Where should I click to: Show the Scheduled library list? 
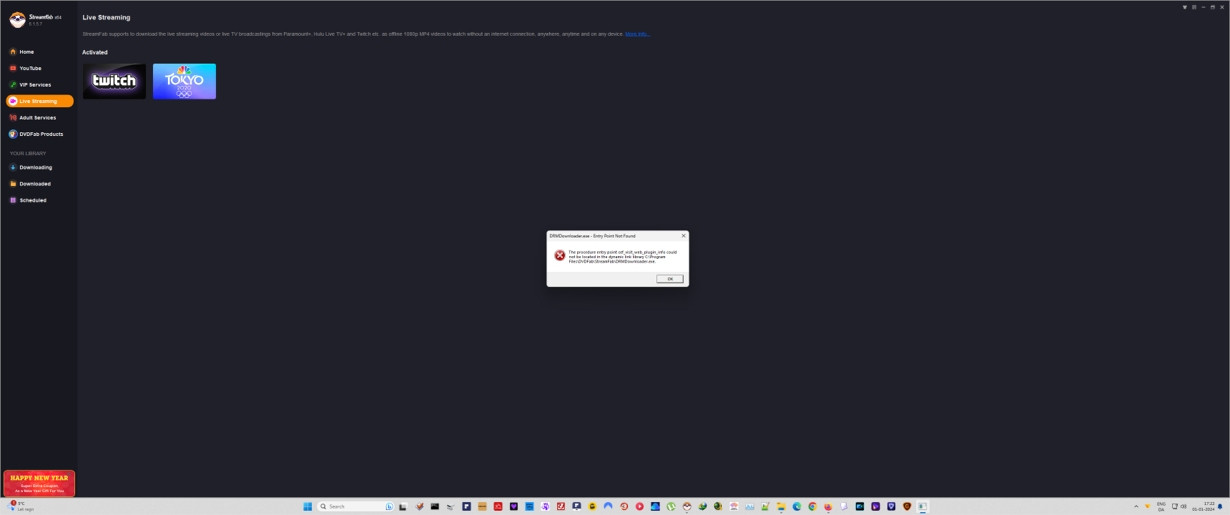[x=32, y=200]
